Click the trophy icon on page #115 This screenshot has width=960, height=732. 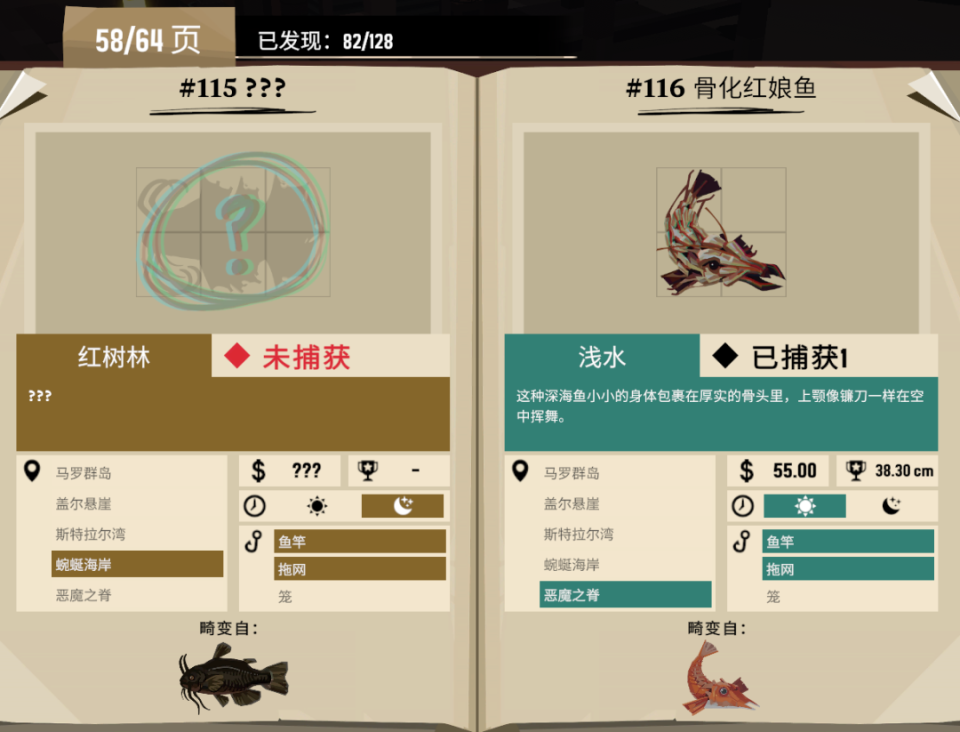click(367, 471)
